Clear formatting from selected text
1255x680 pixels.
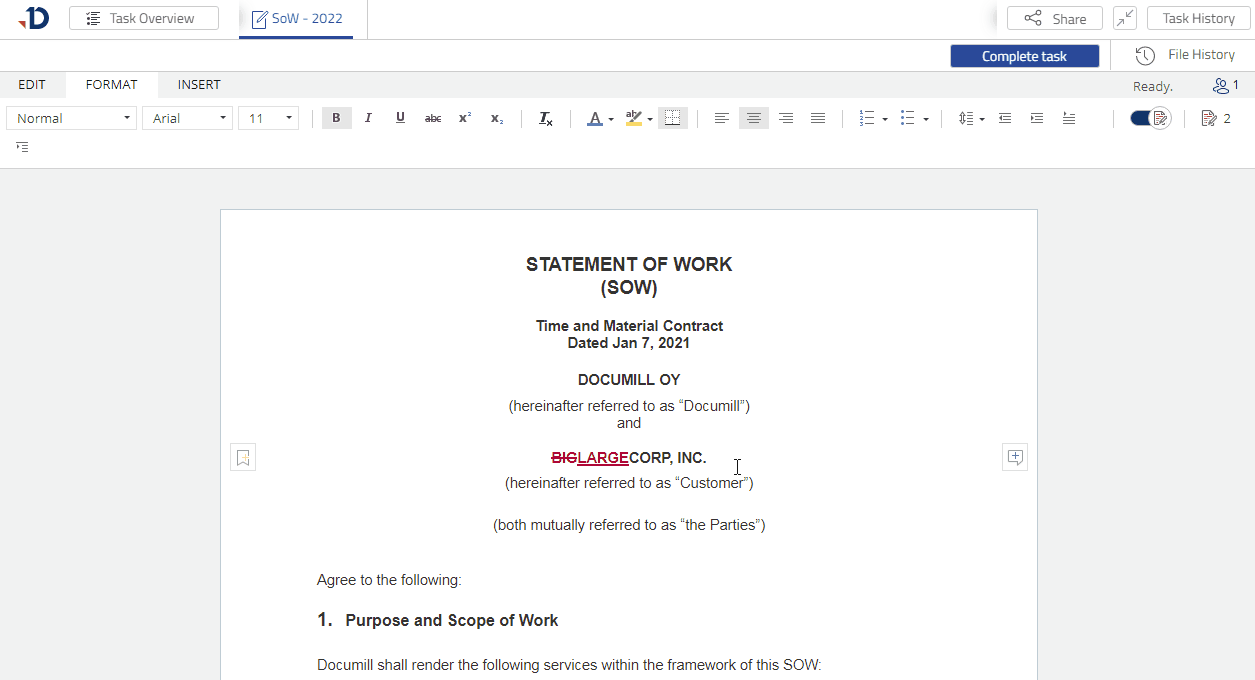545,118
